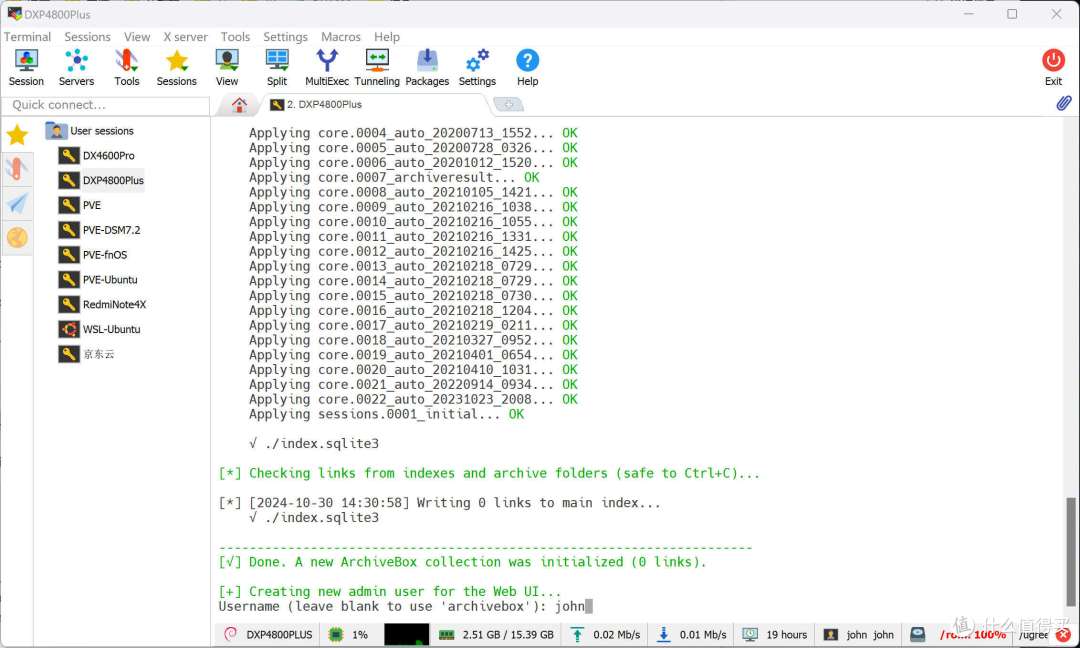The height and width of the screenshot is (648, 1080).
Task: Open the Packages manager
Action: [427, 67]
